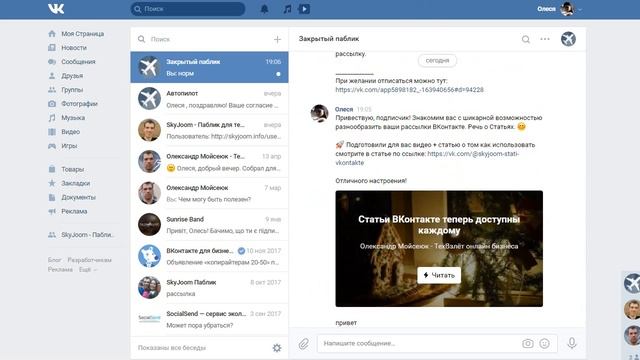Click the conversation list settings gear
Image resolution: width=640 pixels, height=360 pixels.
pyautogui.click(x=277, y=348)
